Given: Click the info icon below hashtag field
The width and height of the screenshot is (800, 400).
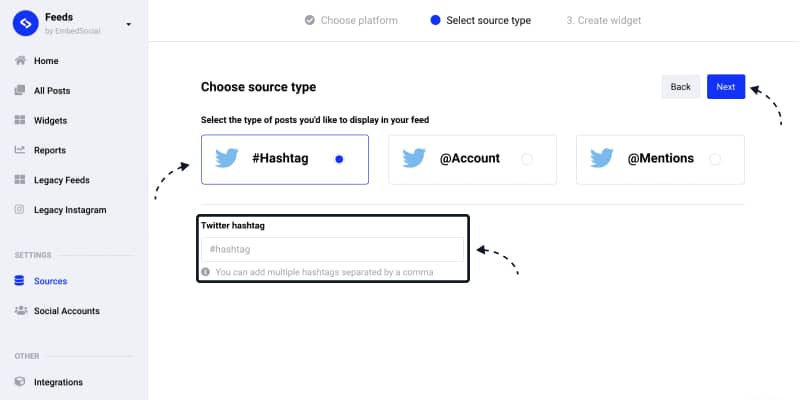Looking at the screenshot, I should tap(205, 272).
